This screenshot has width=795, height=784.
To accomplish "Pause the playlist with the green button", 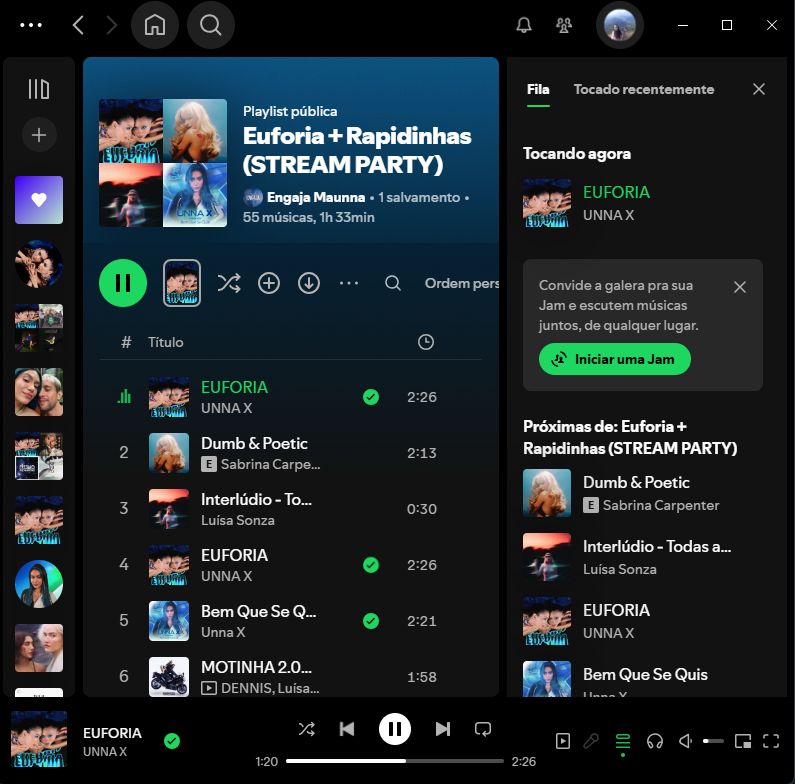I will (x=123, y=283).
